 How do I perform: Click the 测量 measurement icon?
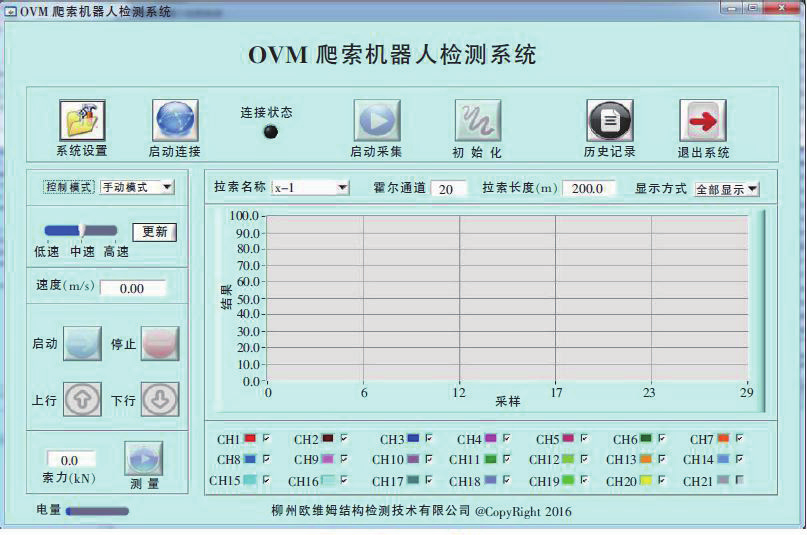(x=144, y=459)
